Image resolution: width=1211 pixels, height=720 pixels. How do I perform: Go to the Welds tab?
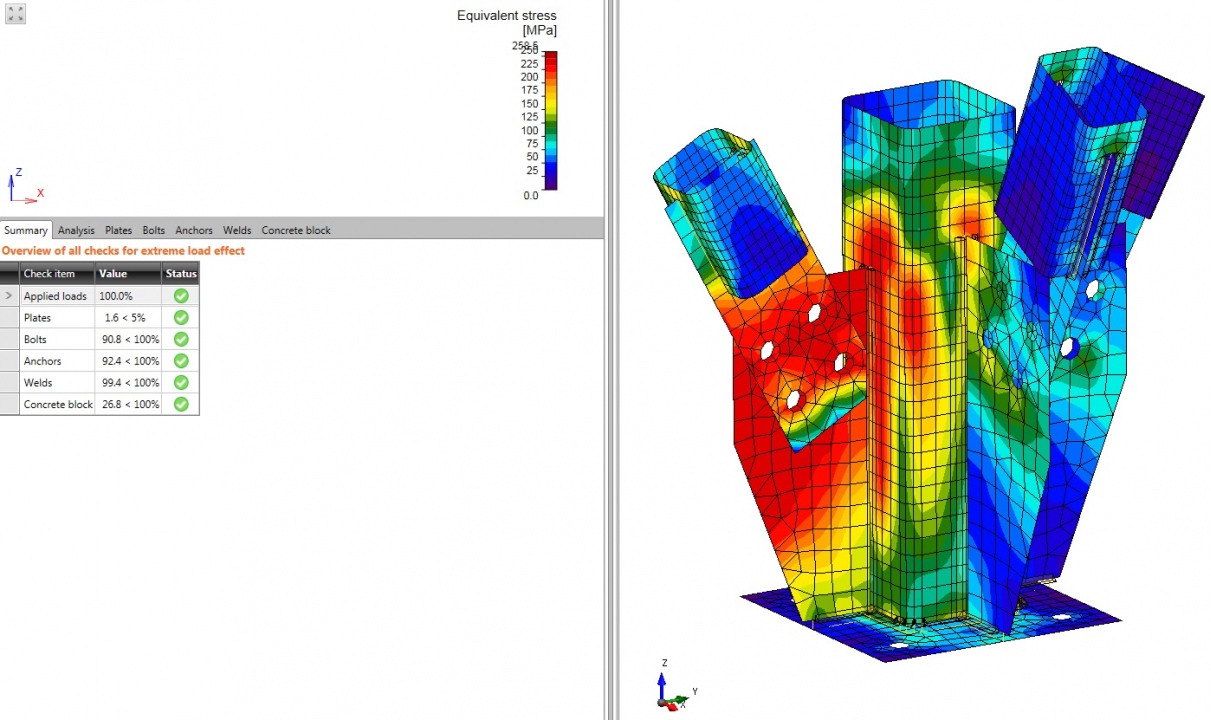pos(237,230)
